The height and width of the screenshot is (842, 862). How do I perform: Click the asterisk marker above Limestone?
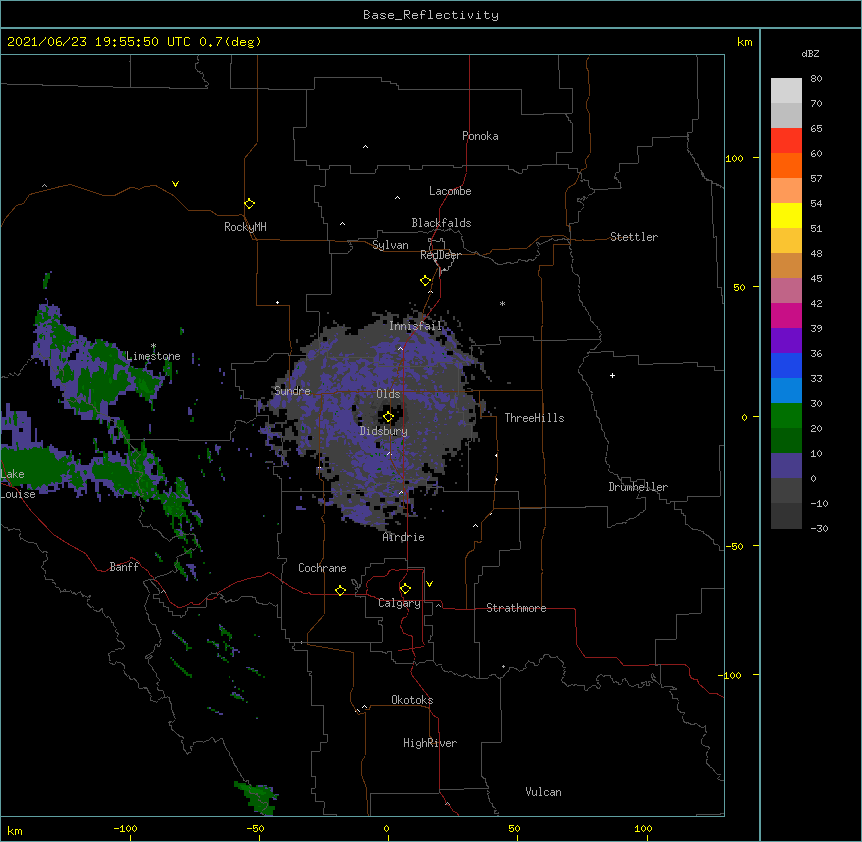(153, 346)
